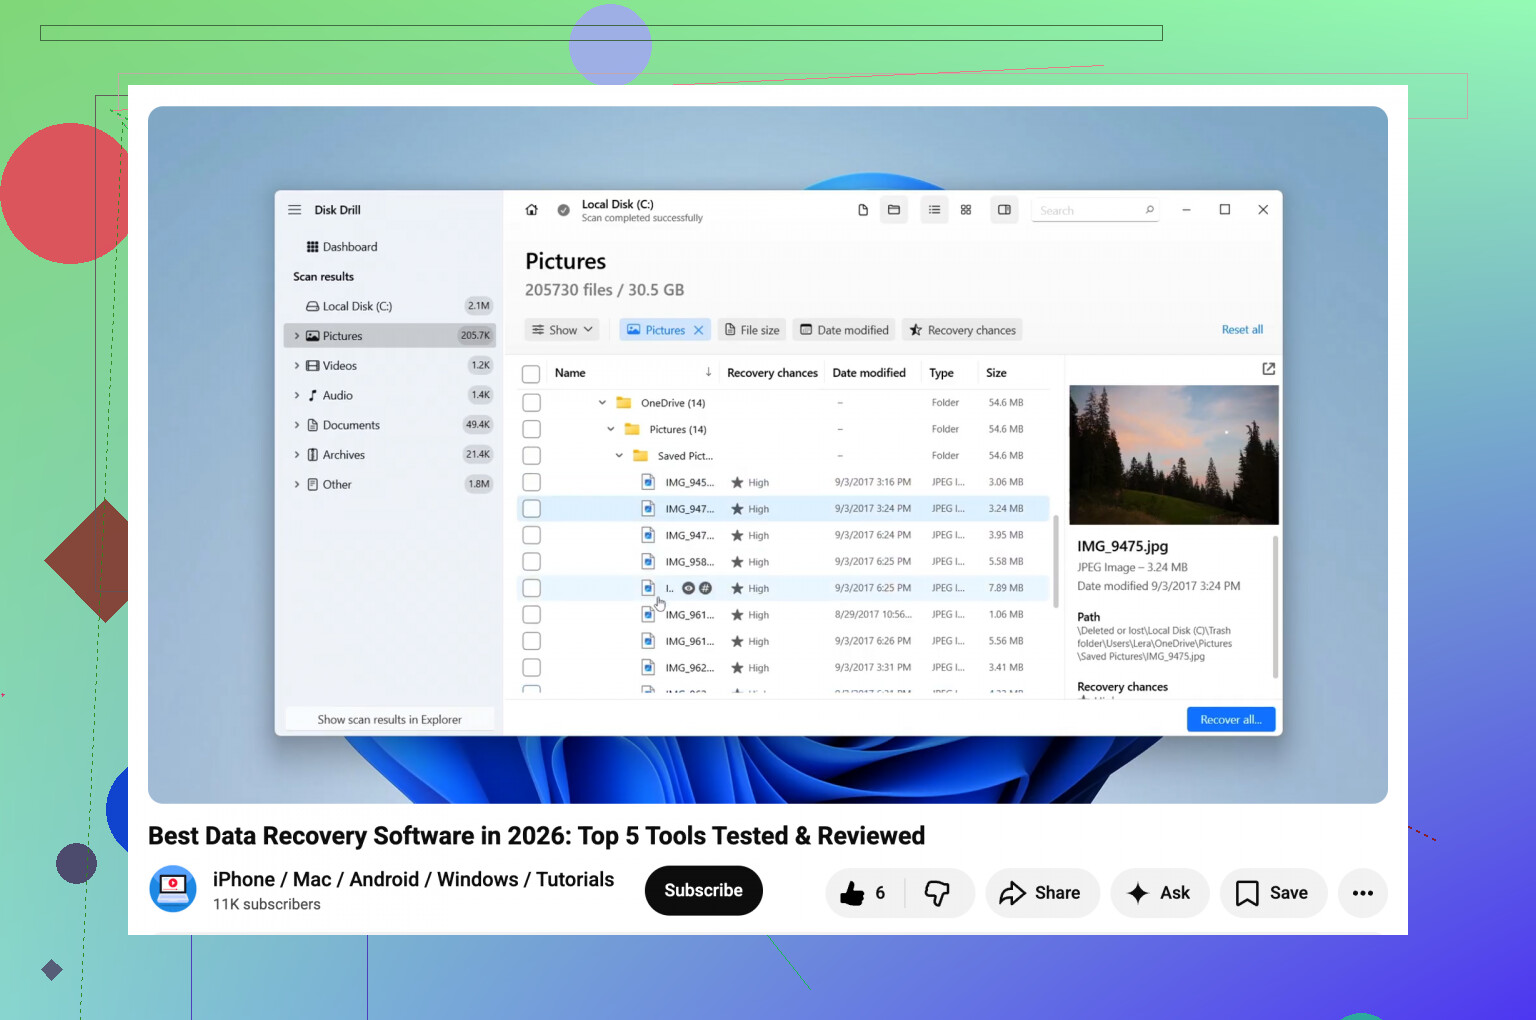Click Recover all... button
This screenshot has height=1020, width=1536.
tap(1231, 720)
